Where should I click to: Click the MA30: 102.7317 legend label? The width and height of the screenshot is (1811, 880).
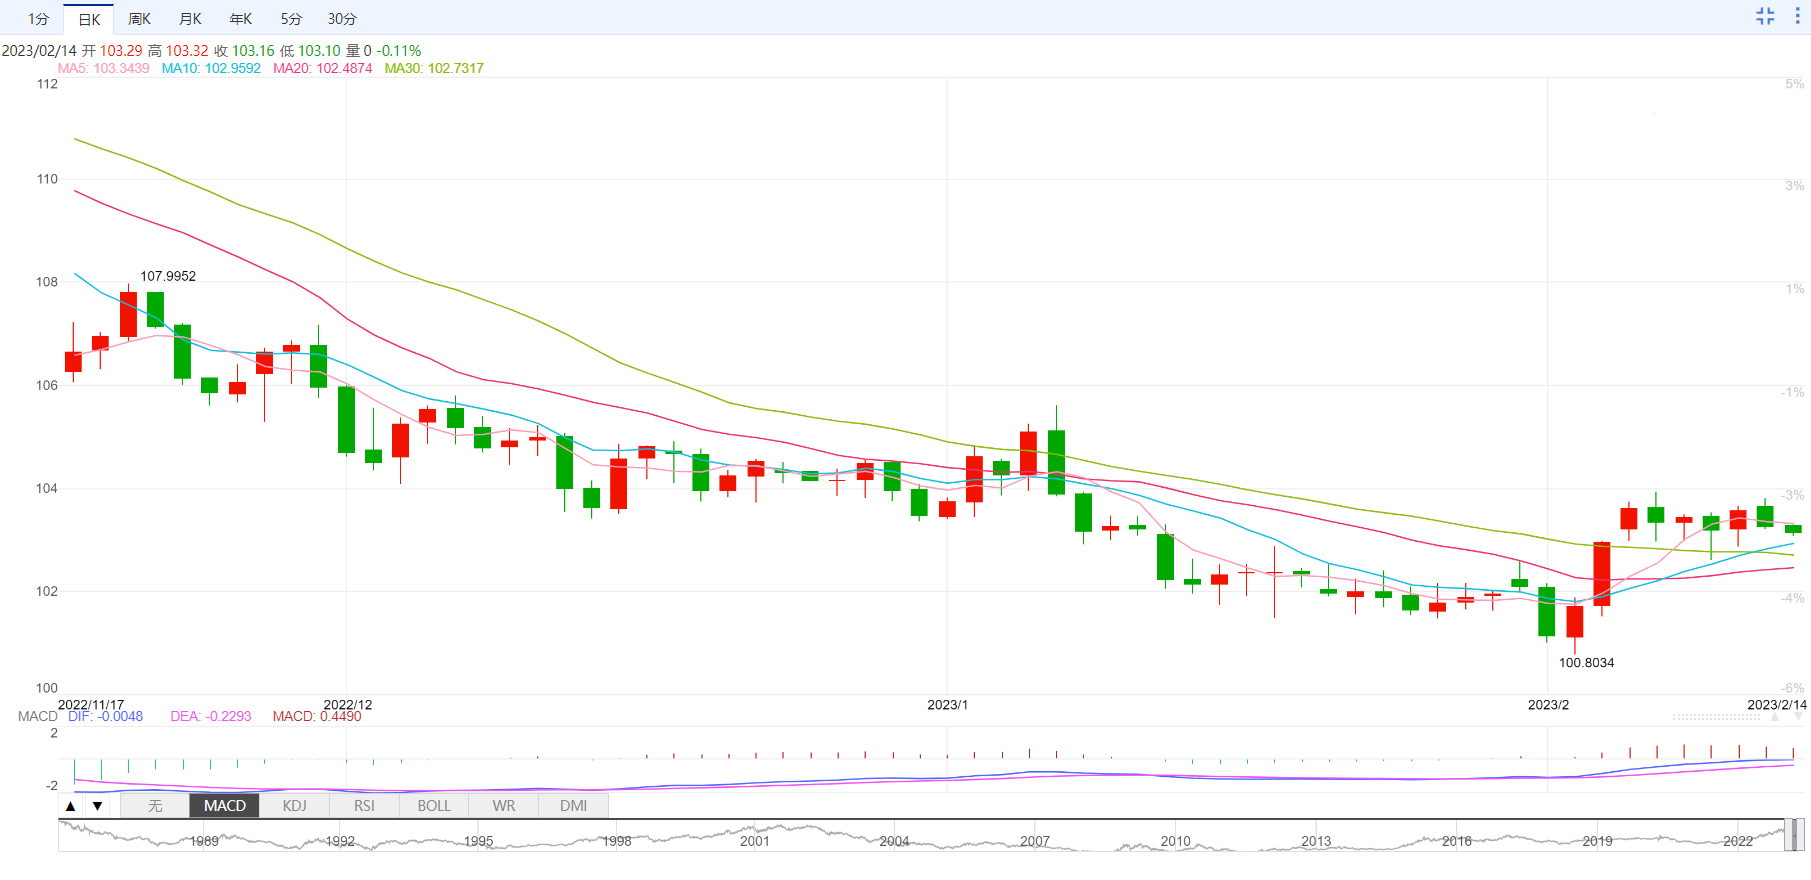click(x=434, y=68)
